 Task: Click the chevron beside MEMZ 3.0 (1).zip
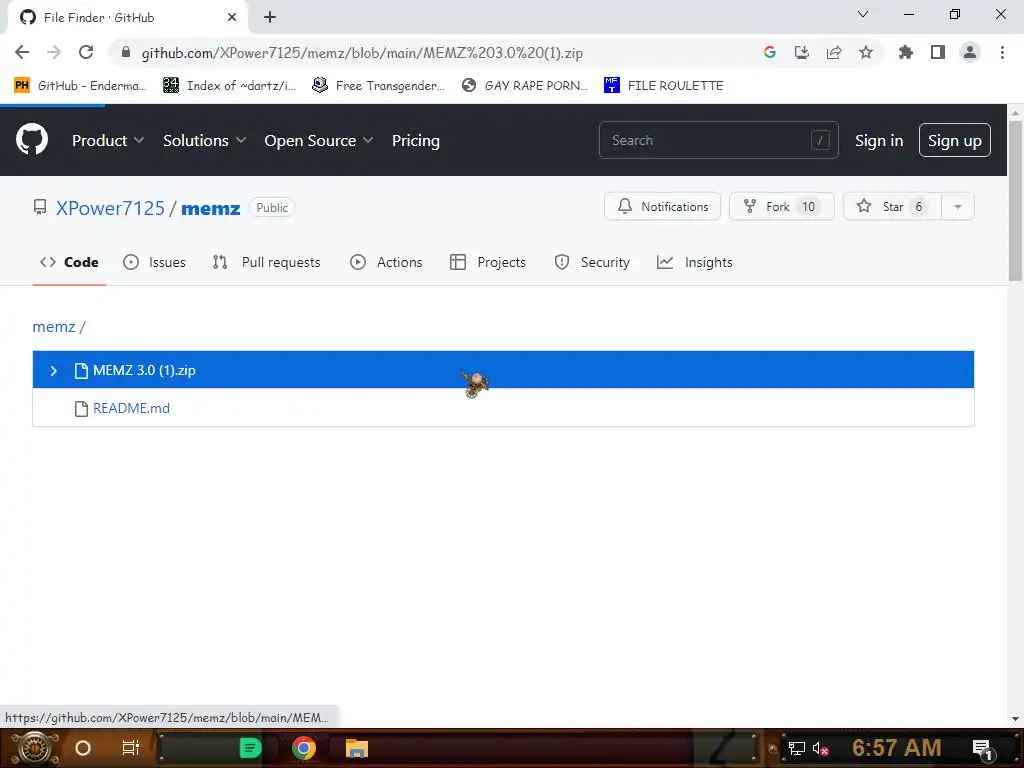point(54,370)
